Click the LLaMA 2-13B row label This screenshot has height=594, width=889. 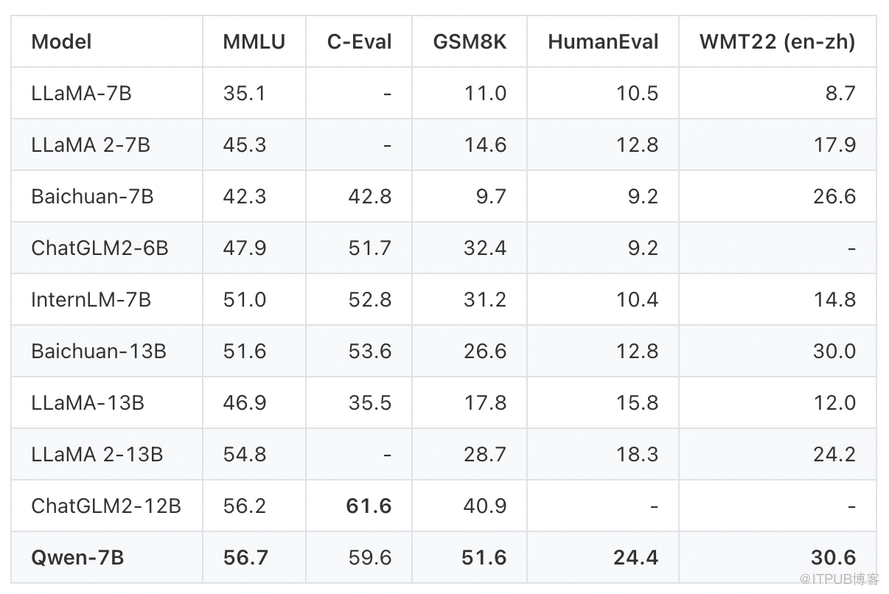click(96, 455)
